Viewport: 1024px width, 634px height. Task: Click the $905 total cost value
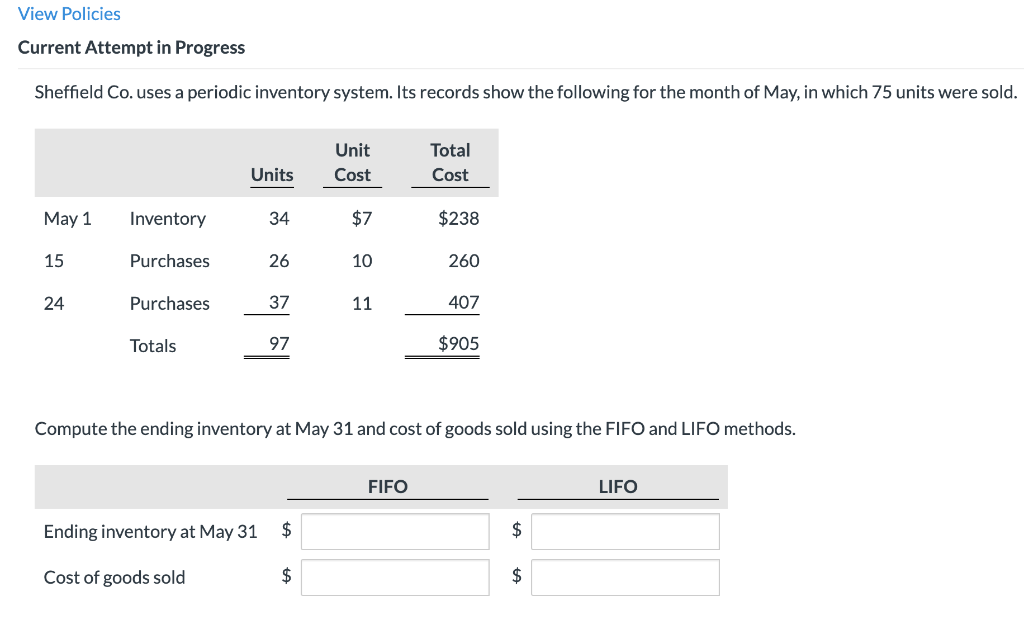[x=458, y=343]
